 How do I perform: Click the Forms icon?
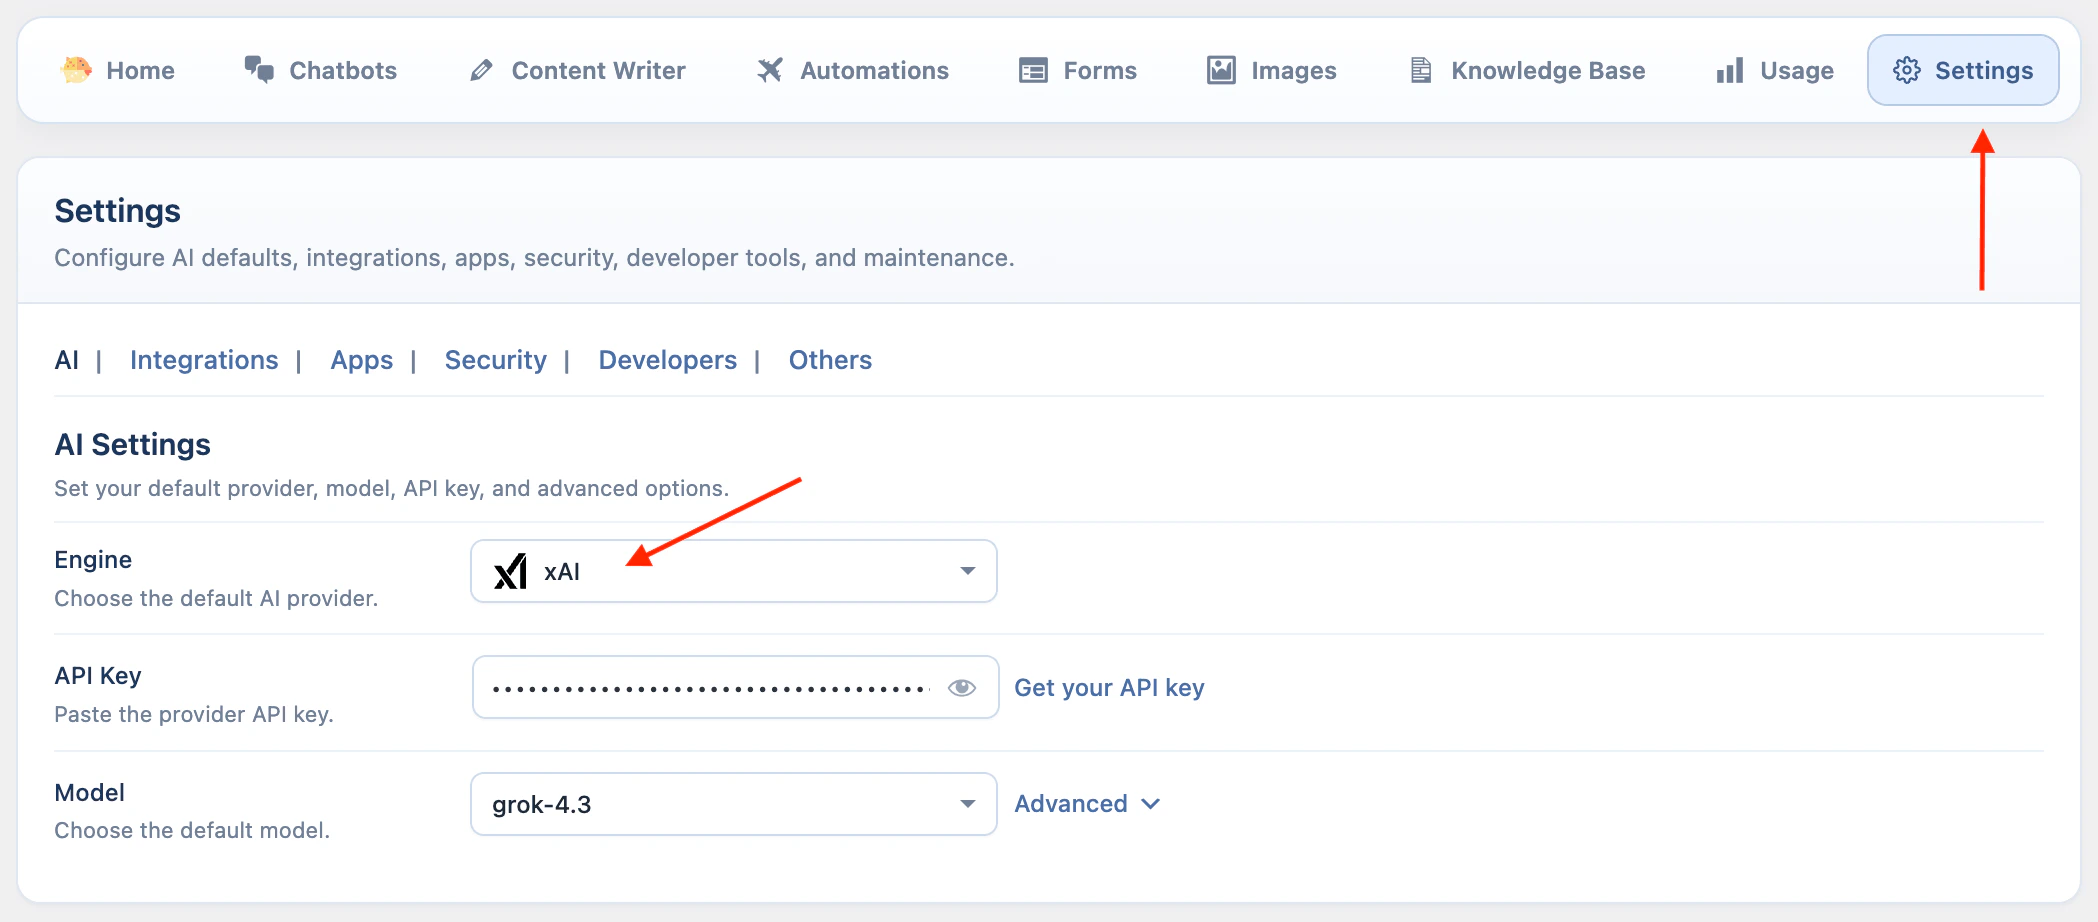tap(1033, 70)
